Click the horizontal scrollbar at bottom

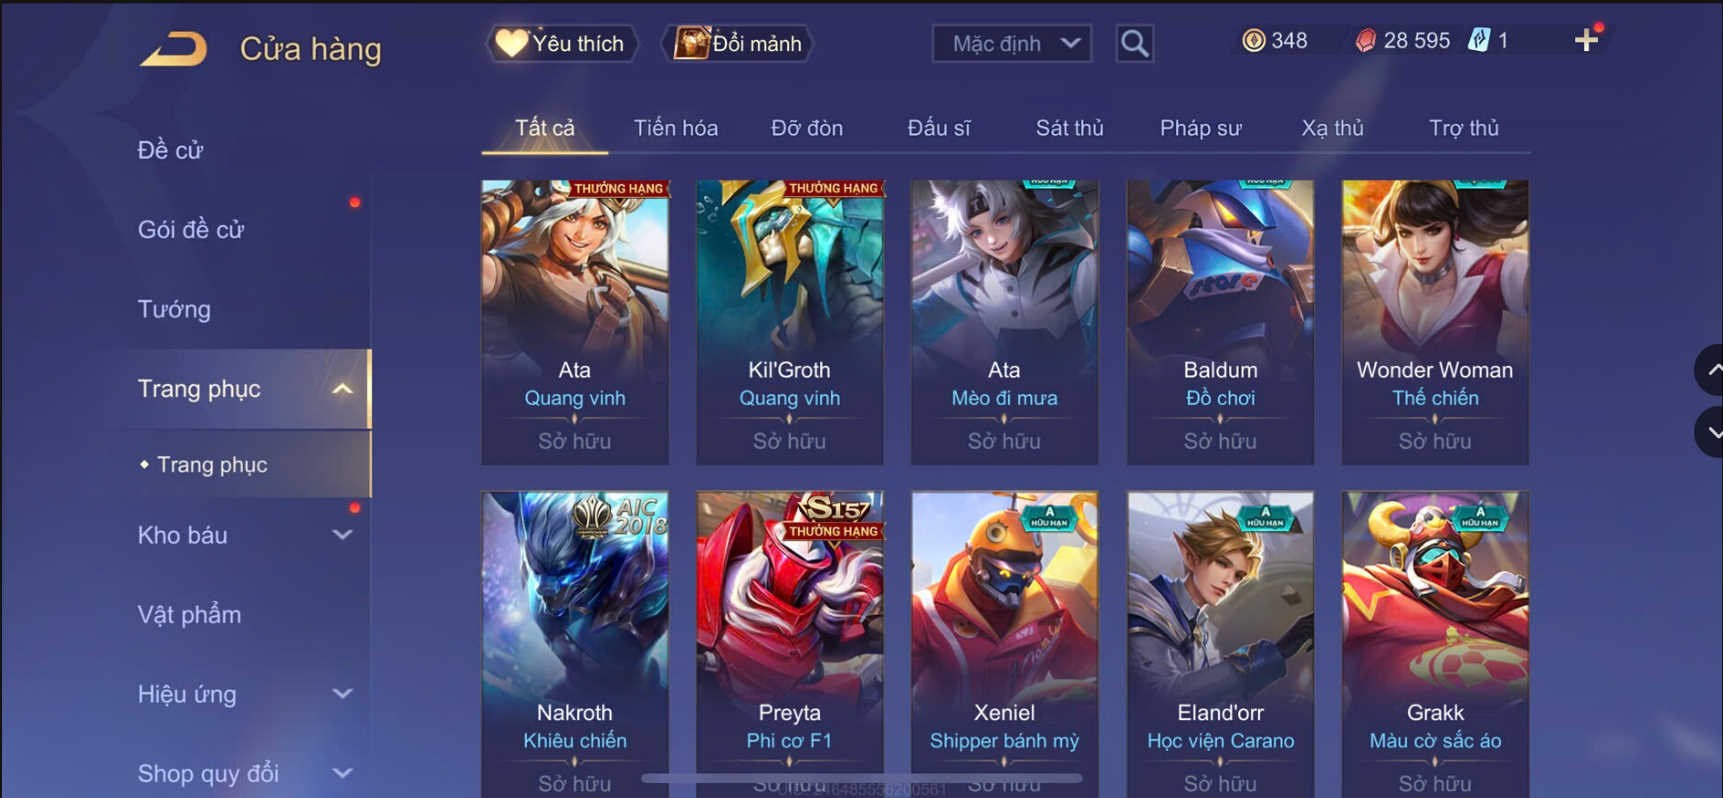[x=862, y=777]
